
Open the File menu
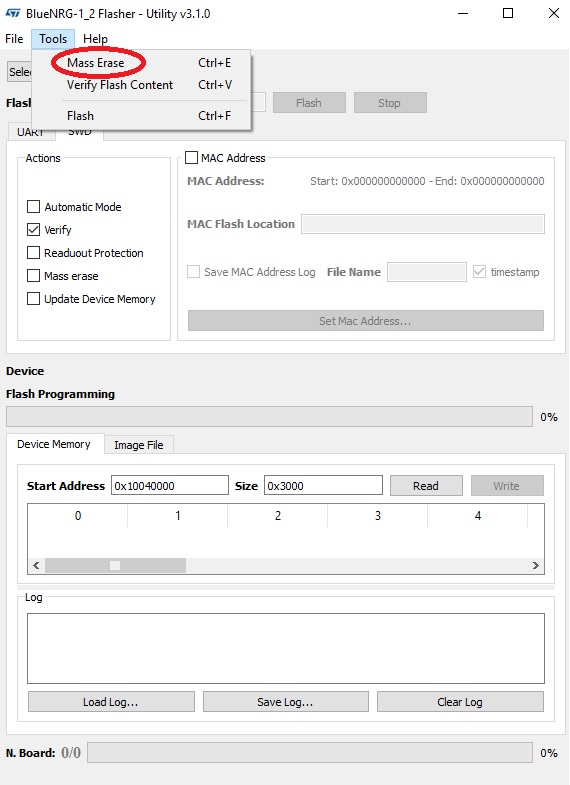[14, 39]
